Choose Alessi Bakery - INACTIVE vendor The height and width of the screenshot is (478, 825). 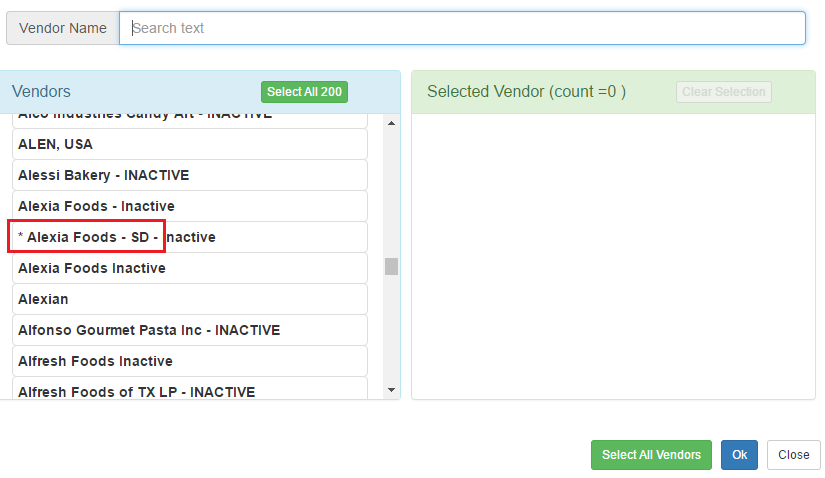pyautogui.click(x=190, y=175)
